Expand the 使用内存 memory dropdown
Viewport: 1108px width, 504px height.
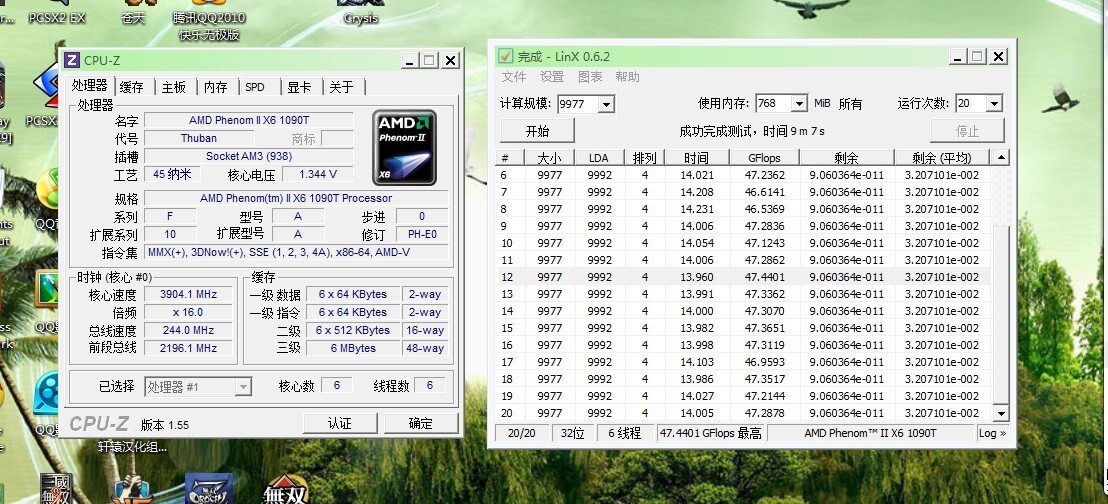pos(798,104)
